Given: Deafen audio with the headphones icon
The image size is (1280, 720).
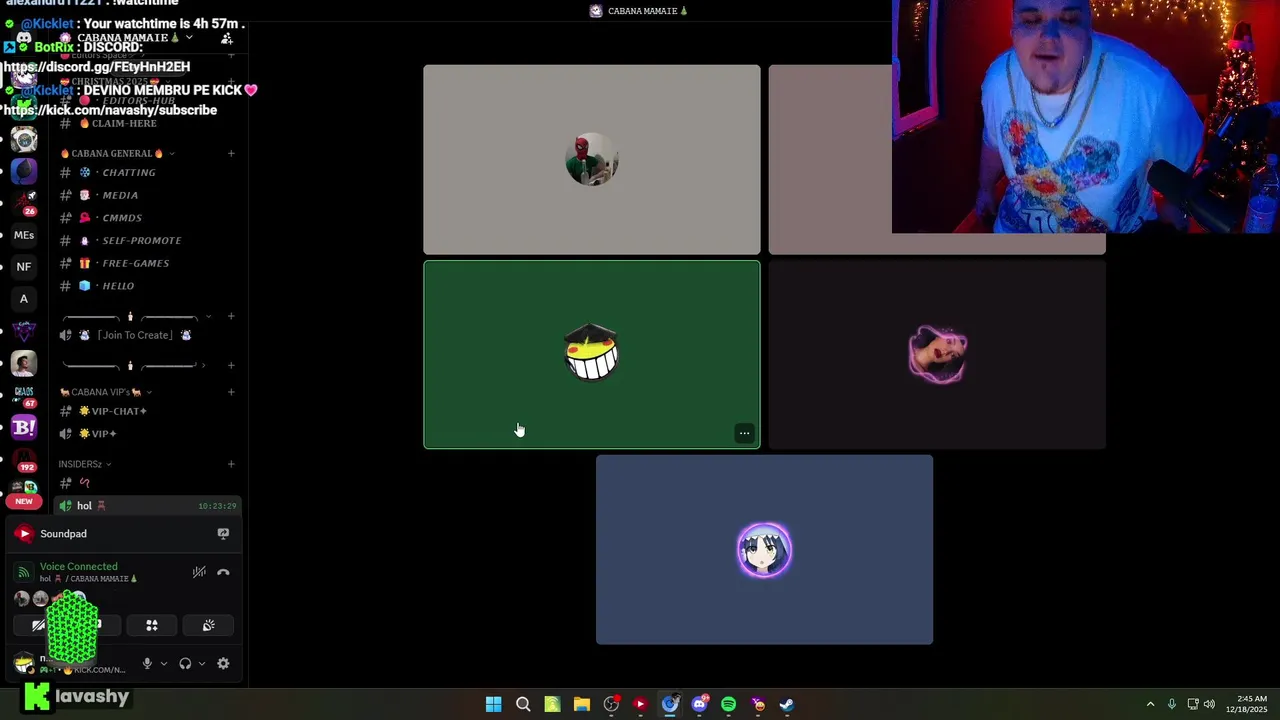Looking at the screenshot, I should coord(185,663).
